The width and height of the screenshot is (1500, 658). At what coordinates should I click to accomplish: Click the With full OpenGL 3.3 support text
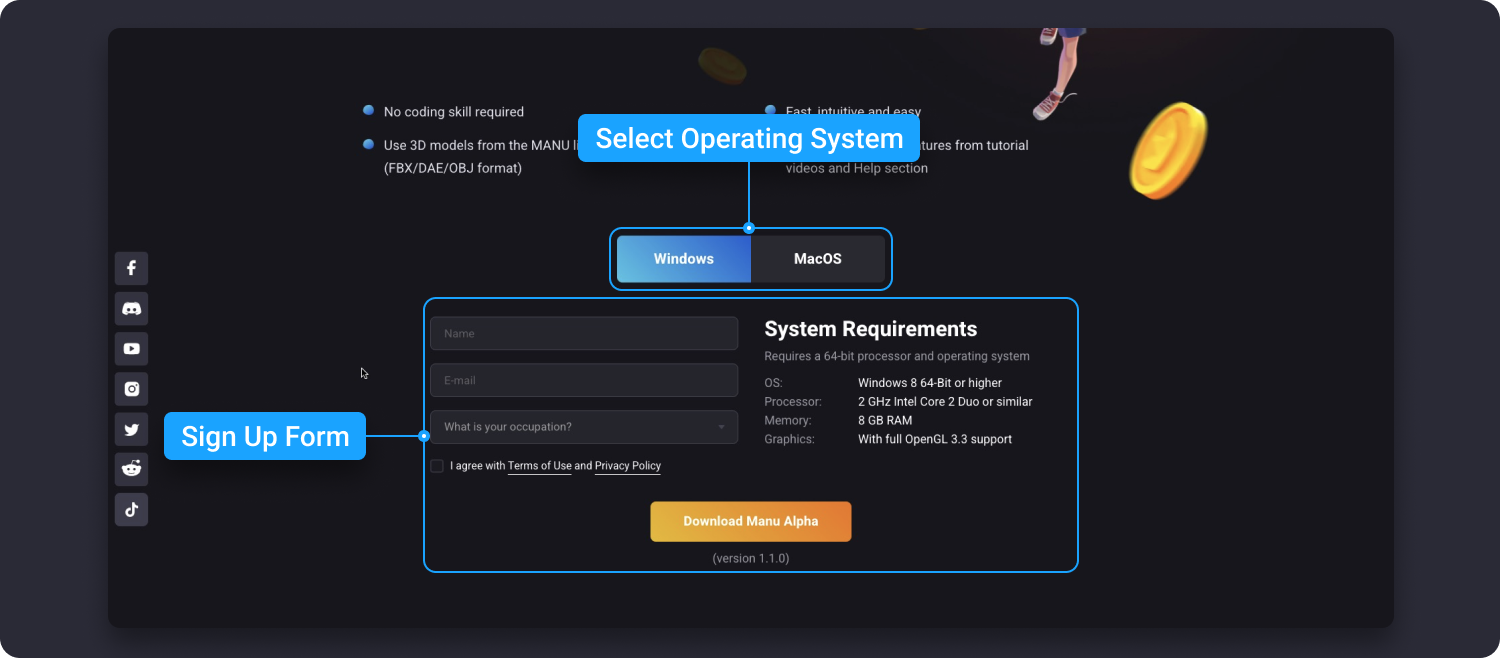click(x=935, y=439)
